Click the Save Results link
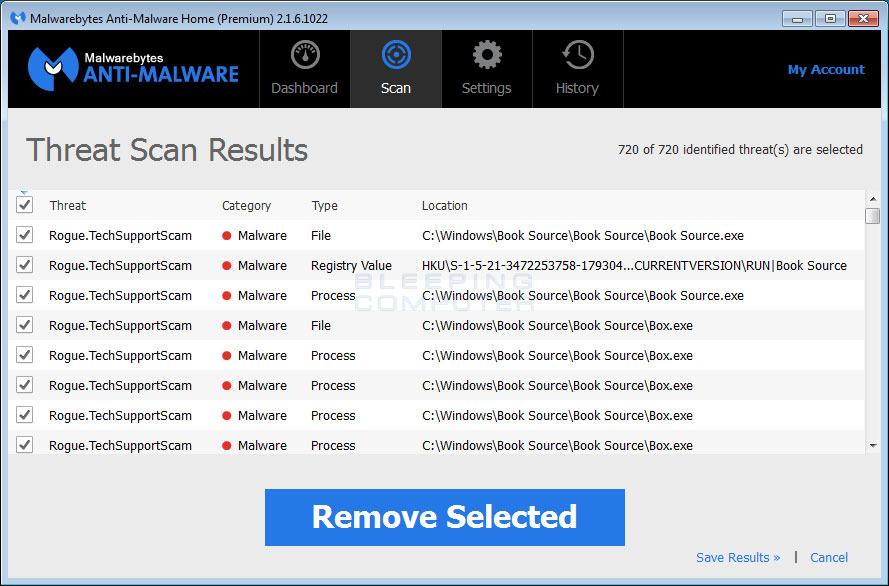 pos(738,557)
